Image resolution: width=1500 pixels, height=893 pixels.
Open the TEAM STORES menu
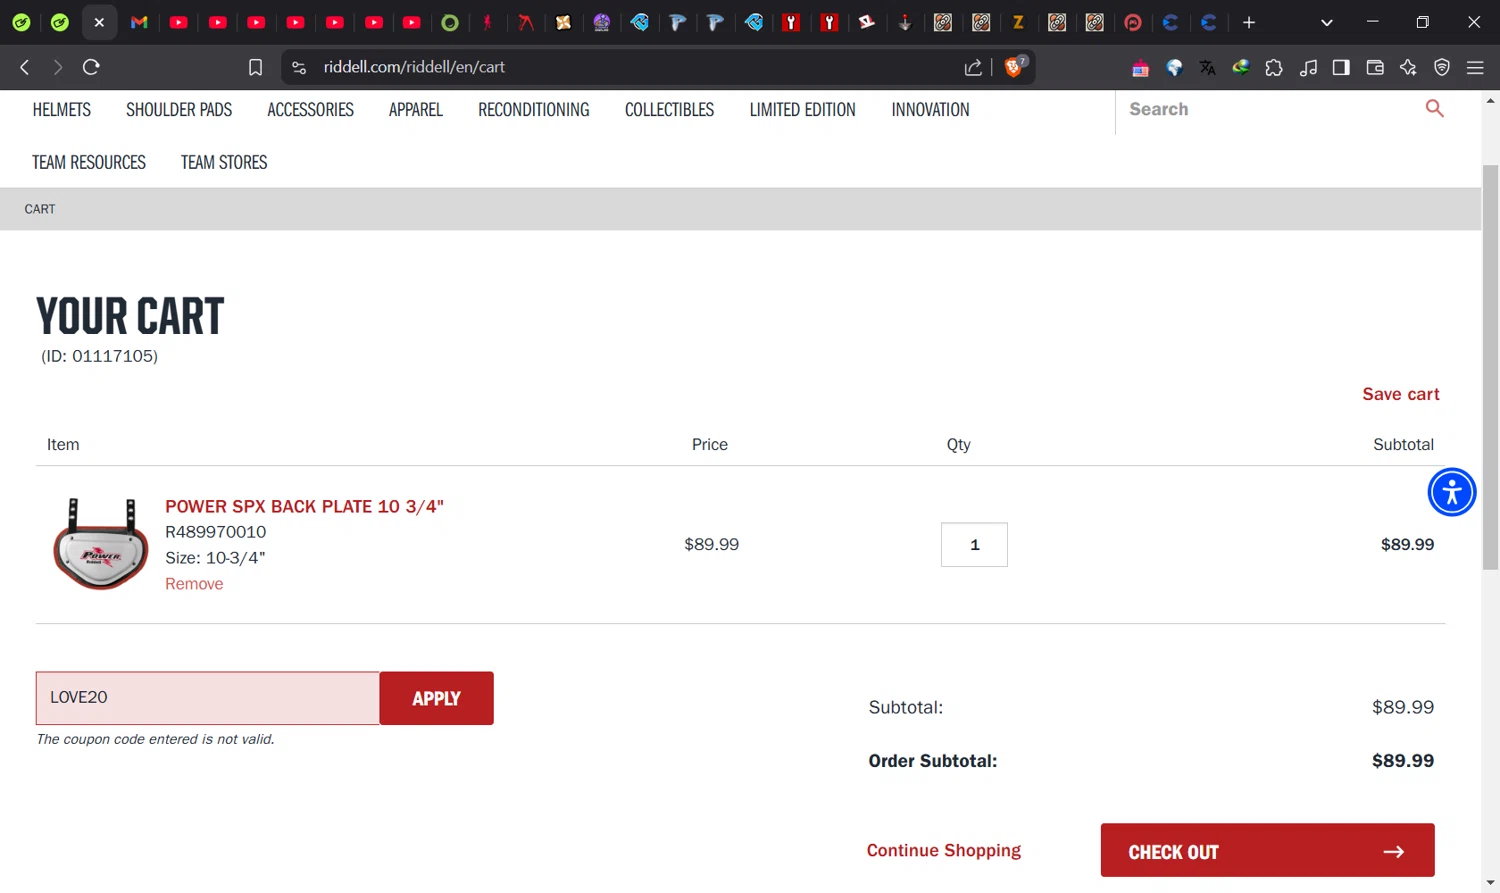click(x=224, y=162)
